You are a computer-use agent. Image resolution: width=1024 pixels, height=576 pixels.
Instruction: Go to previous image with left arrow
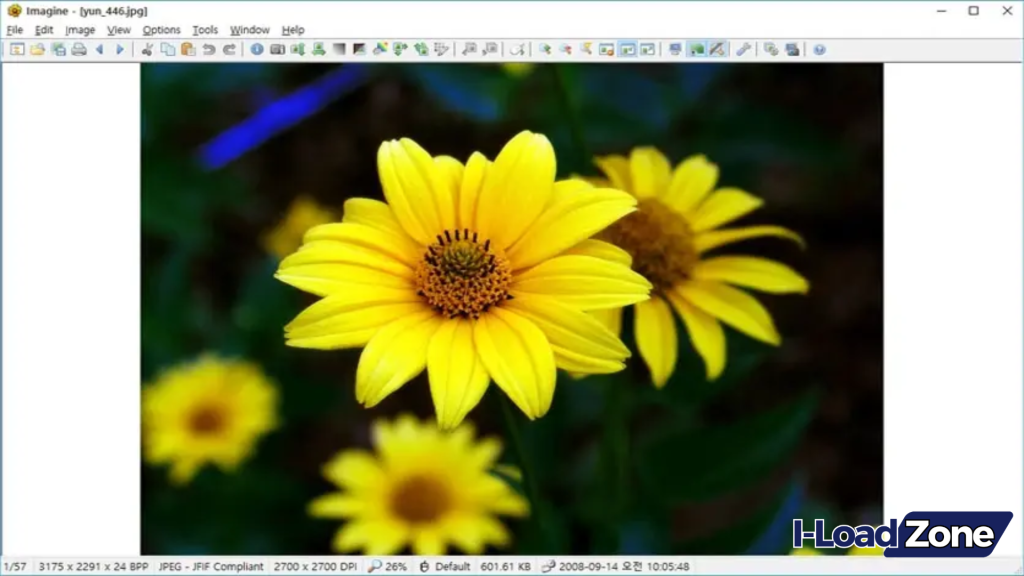(x=99, y=49)
